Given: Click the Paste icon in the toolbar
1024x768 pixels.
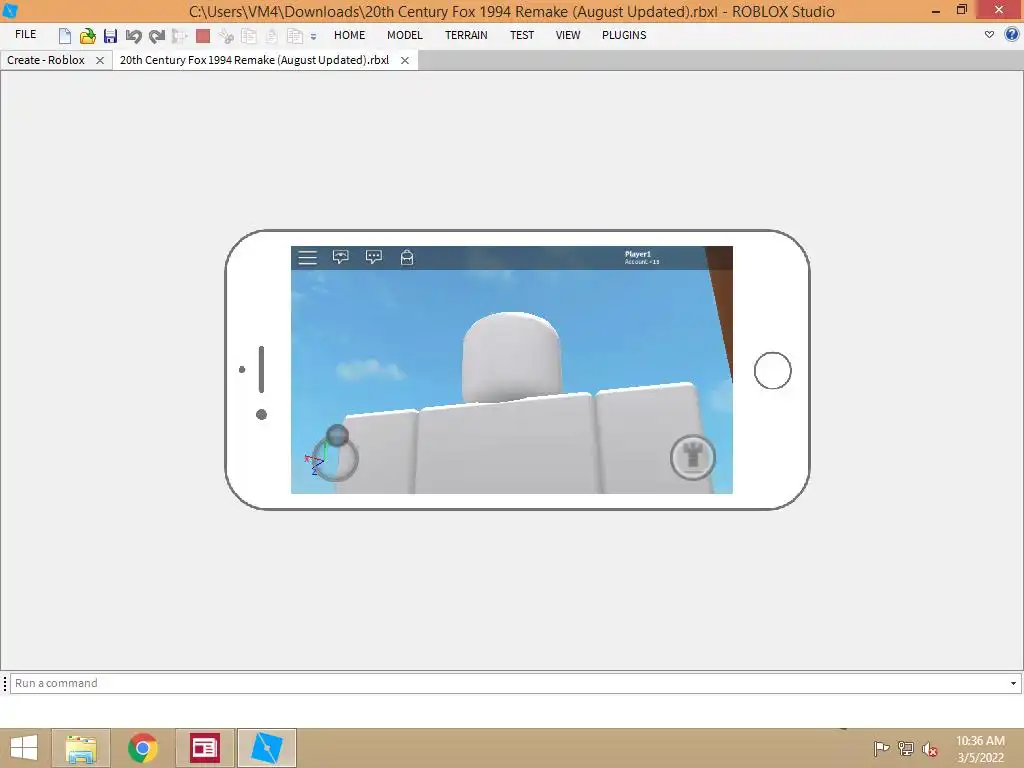Looking at the screenshot, I should point(271,36).
